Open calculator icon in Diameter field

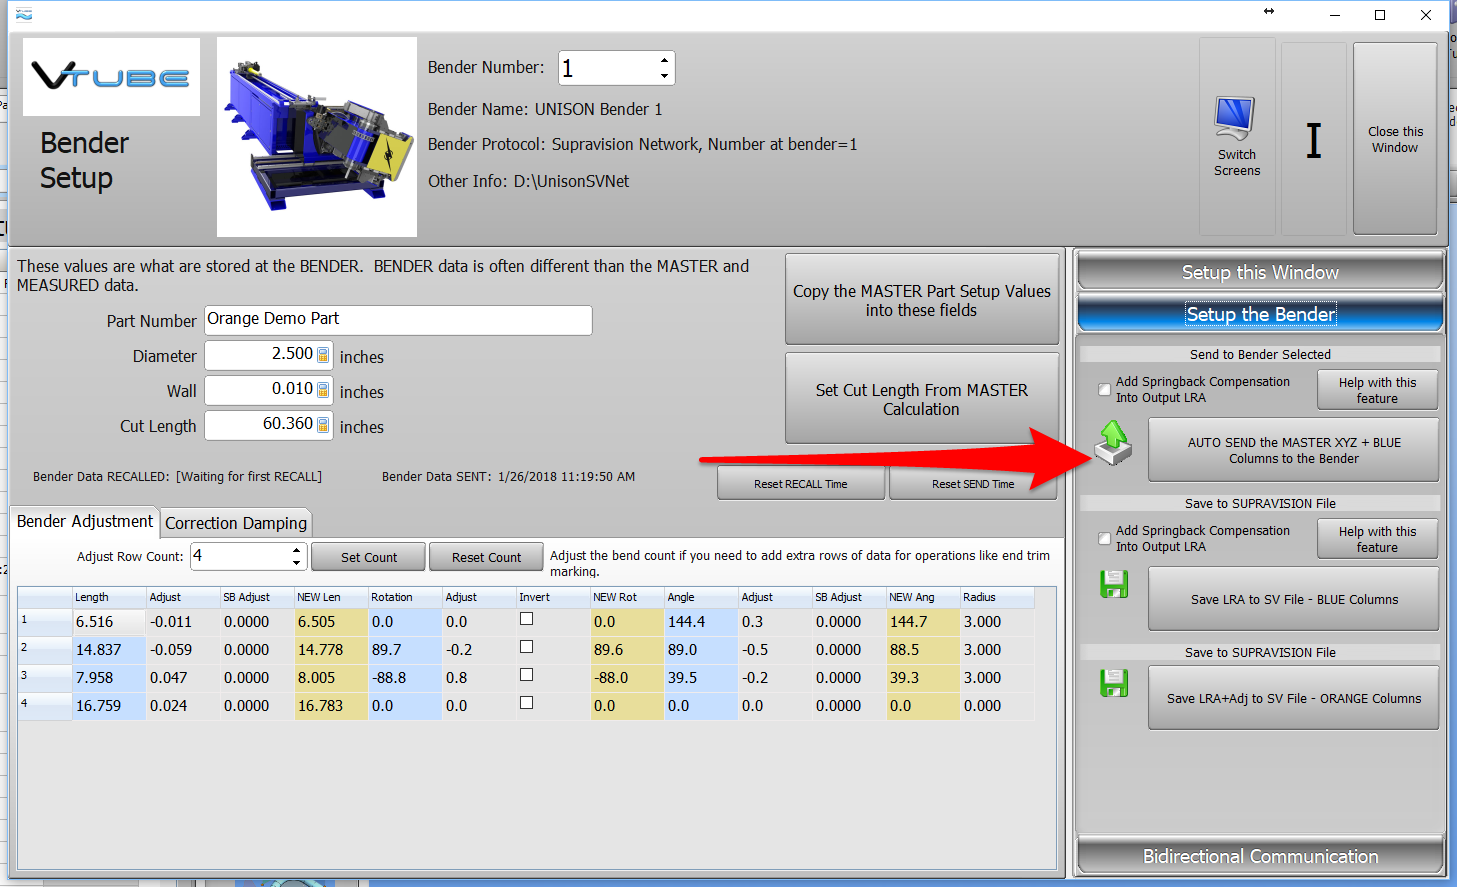tap(323, 355)
